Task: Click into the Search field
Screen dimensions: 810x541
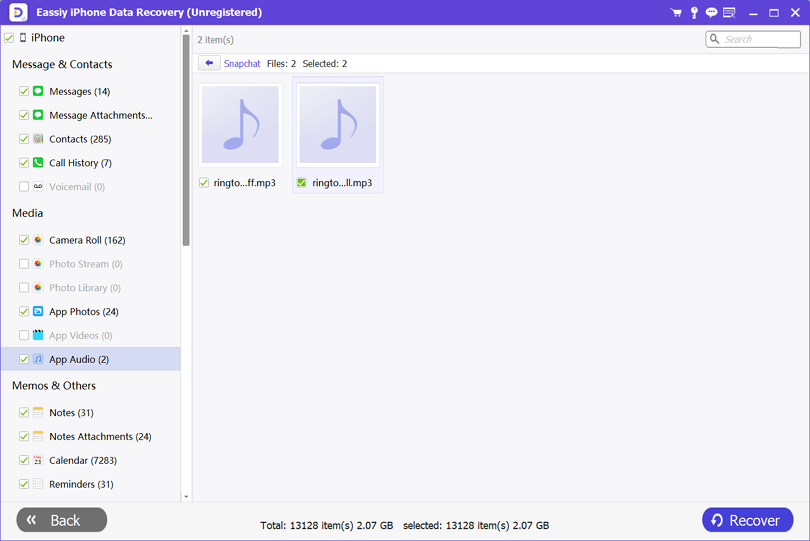Action: (x=753, y=39)
